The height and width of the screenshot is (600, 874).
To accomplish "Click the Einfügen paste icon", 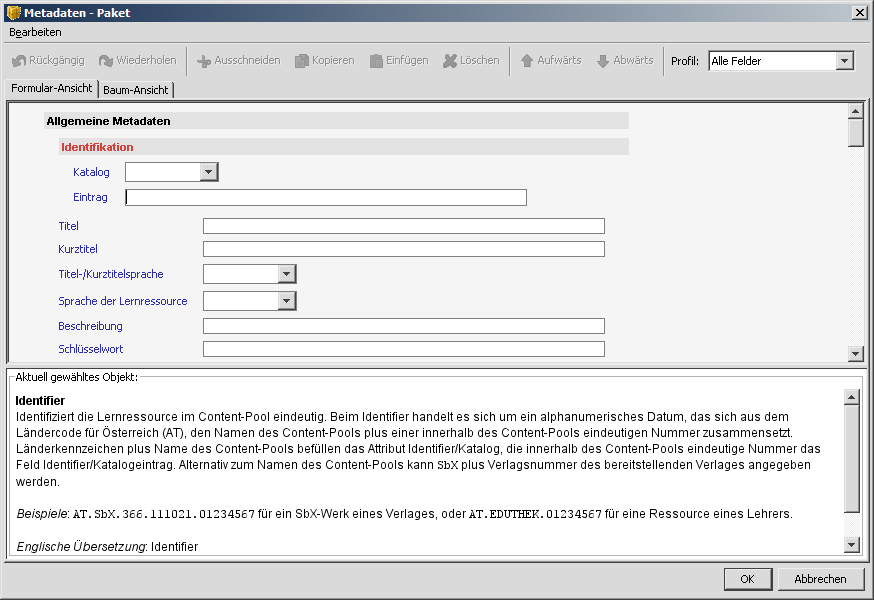I will pos(376,61).
